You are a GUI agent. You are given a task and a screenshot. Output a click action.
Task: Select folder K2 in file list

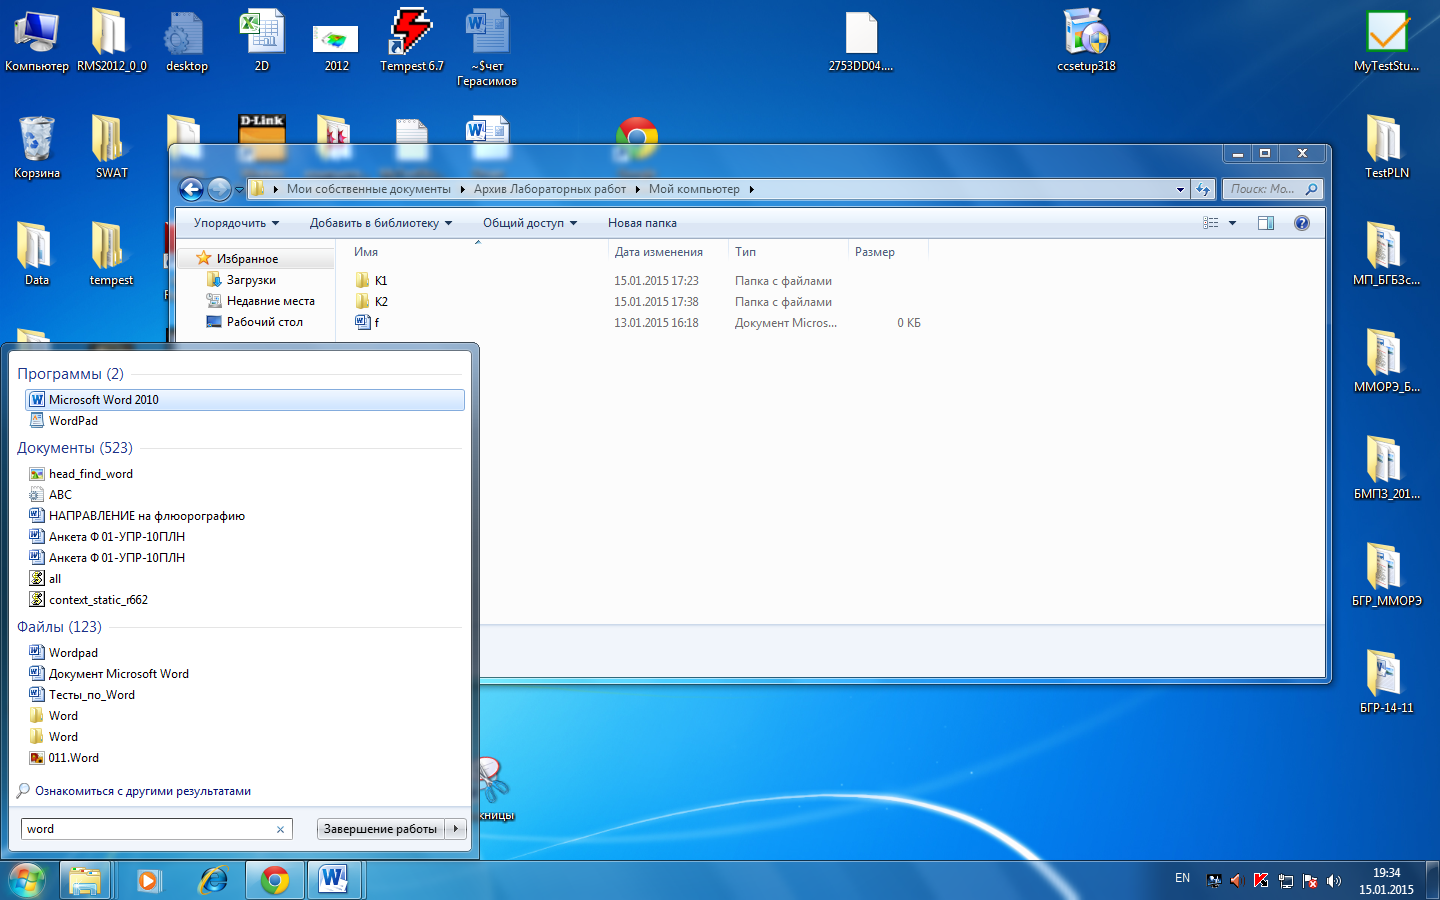point(372,302)
